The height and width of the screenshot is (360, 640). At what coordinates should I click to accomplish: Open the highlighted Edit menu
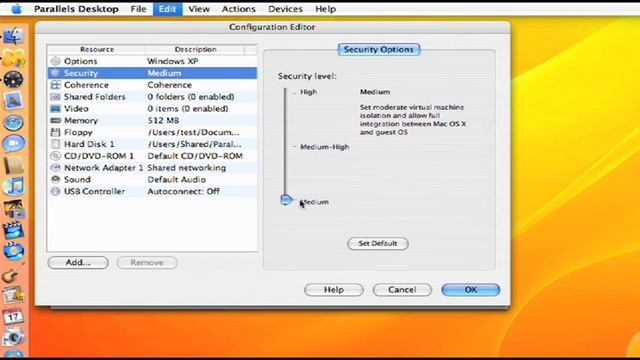(x=167, y=9)
